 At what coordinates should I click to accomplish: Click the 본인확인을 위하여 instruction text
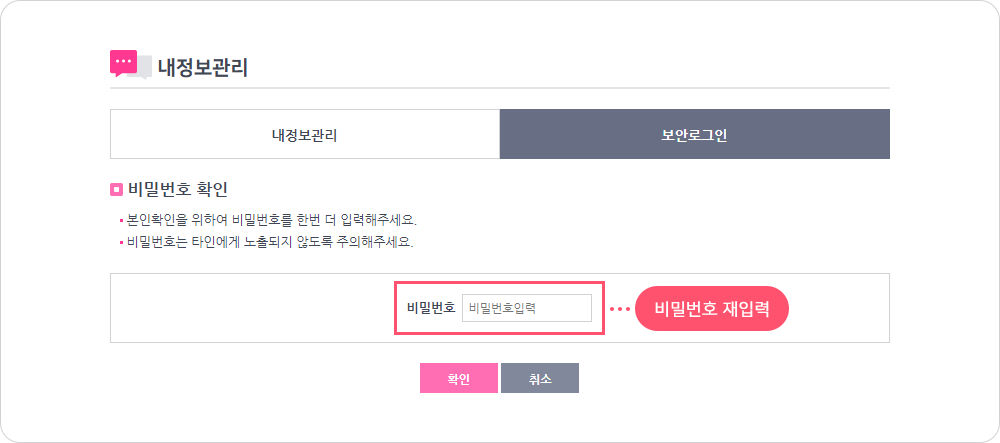pyautogui.click(x=272, y=221)
